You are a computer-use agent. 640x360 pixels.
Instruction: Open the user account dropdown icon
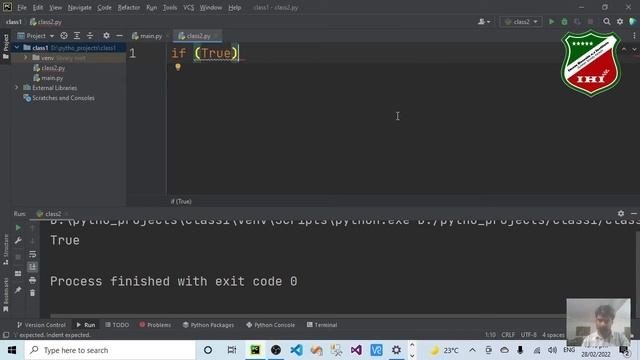pos(484,22)
